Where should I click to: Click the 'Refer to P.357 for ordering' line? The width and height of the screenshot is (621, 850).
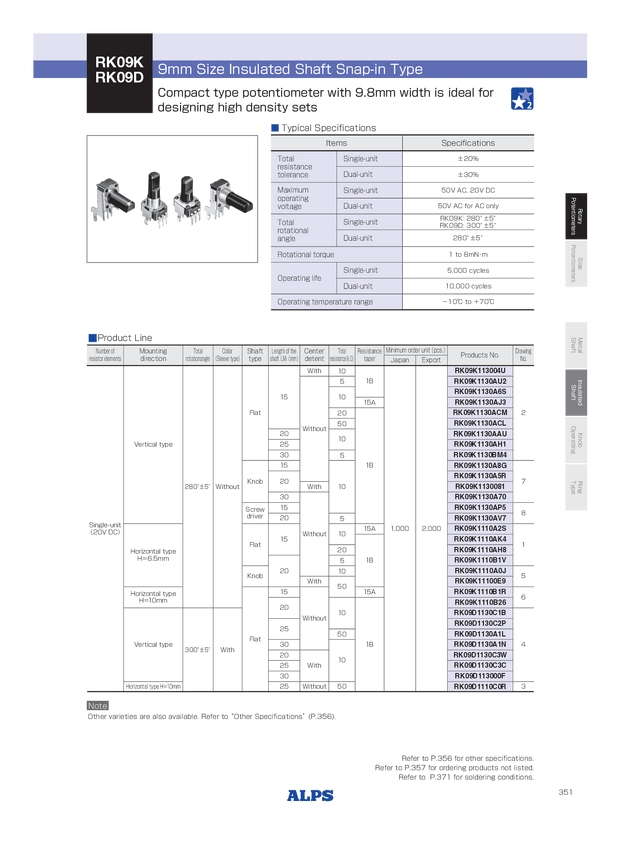click(454, 768)
